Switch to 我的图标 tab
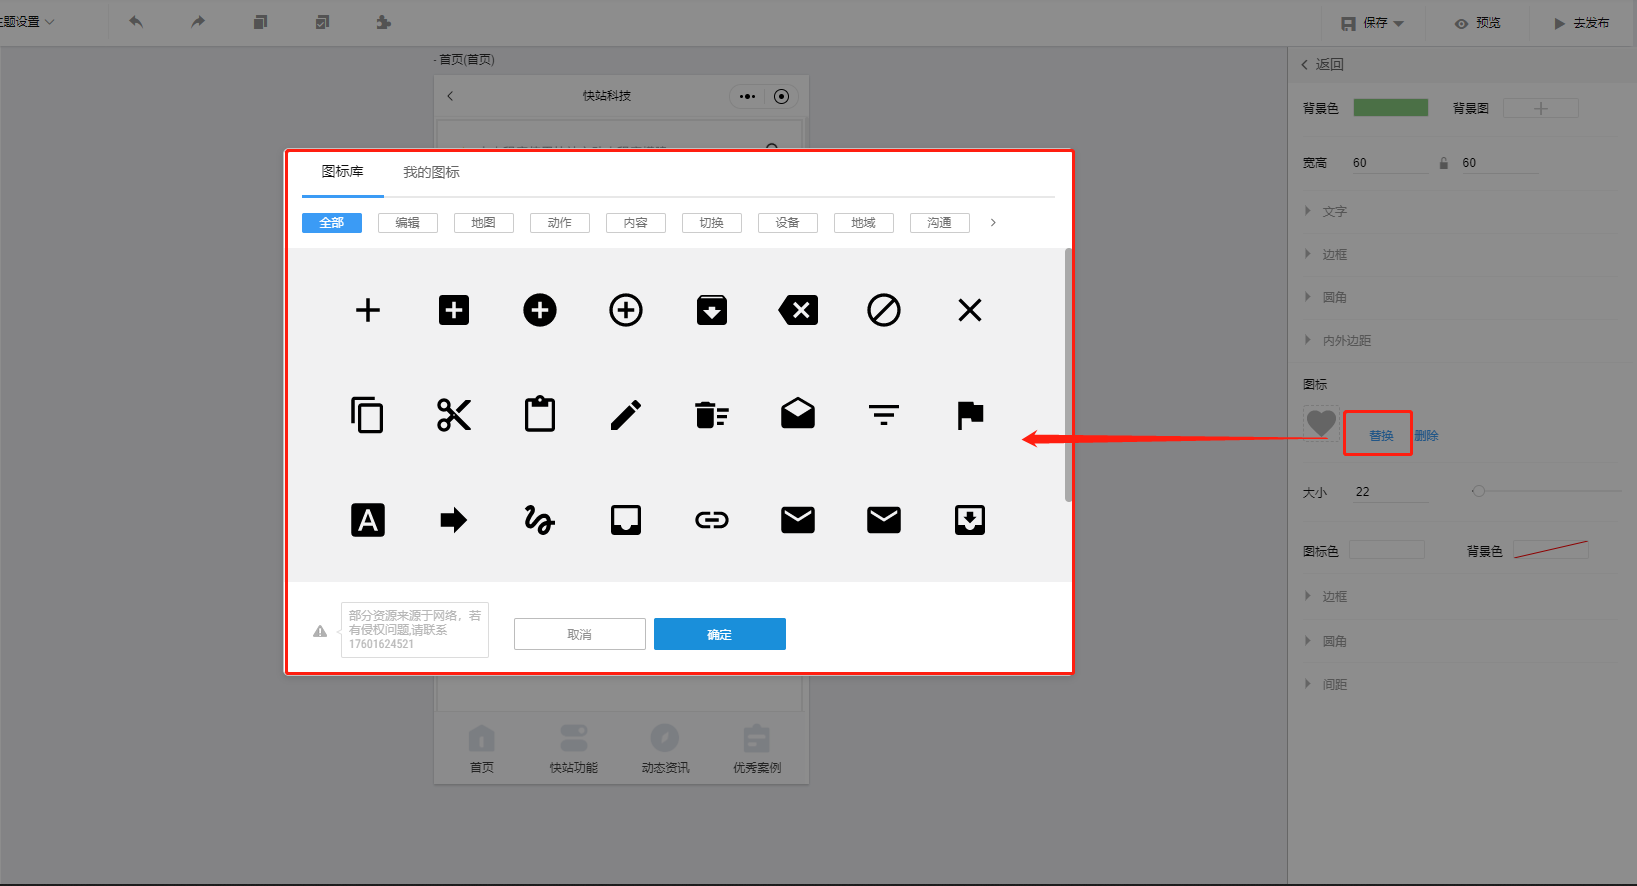Image resolution: width=1637 pixels, height=886 pixels. click(431, 172)
